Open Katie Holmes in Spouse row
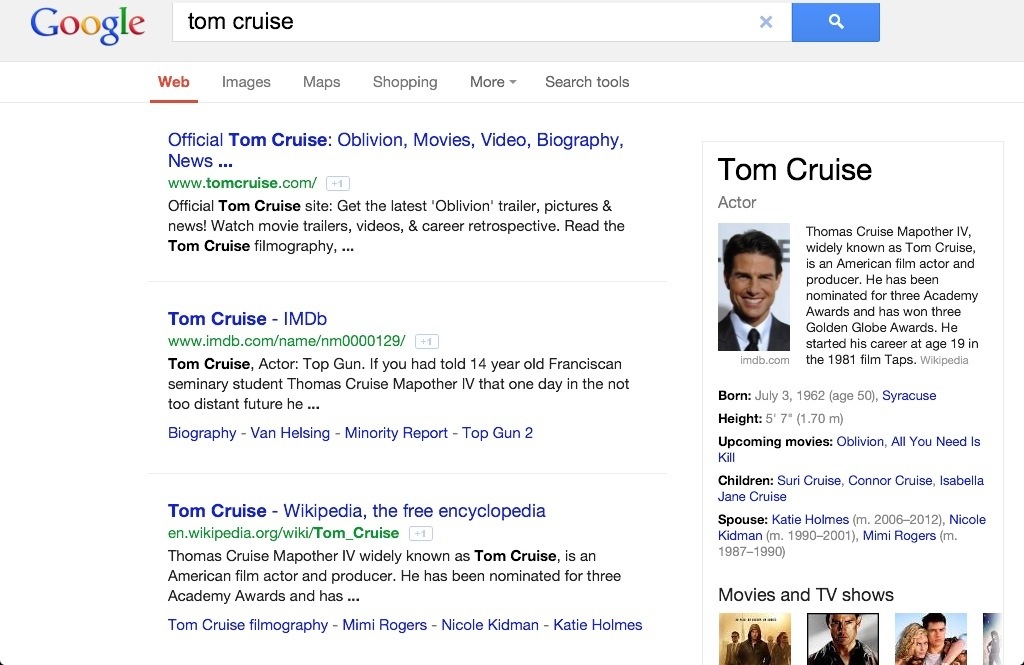 [810, 519]
